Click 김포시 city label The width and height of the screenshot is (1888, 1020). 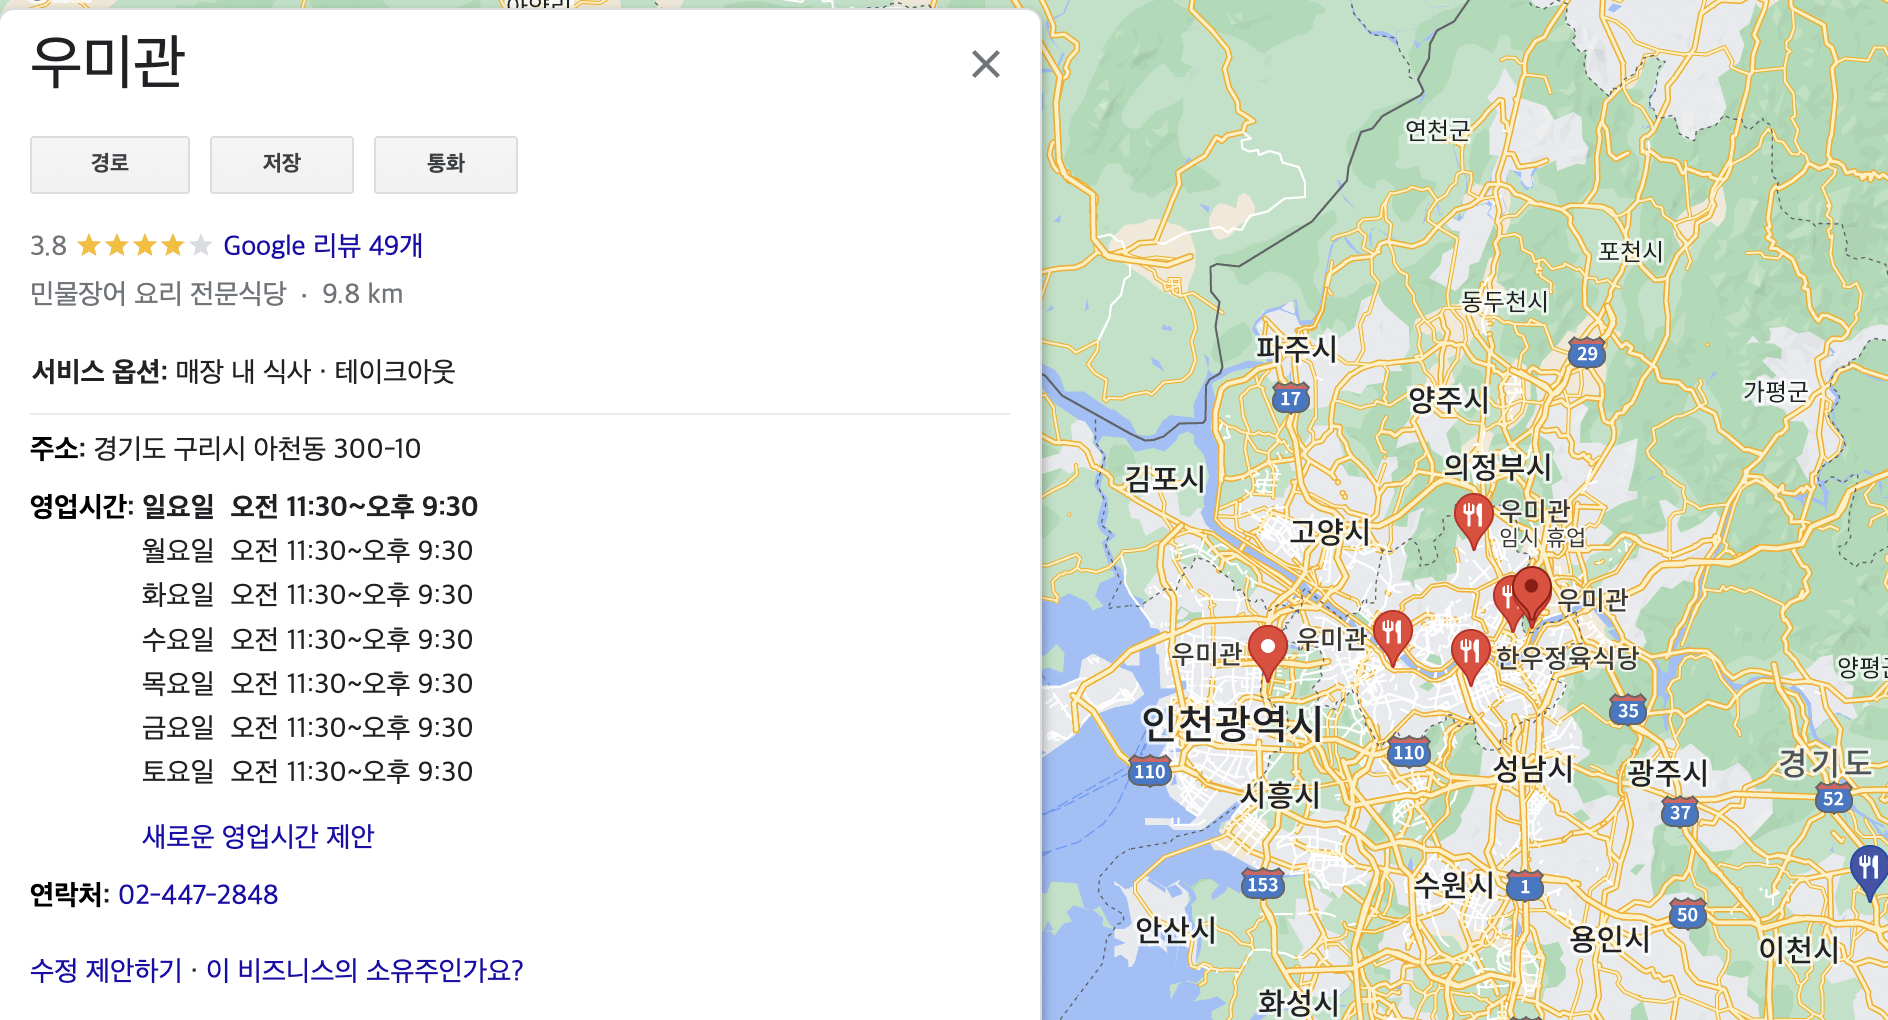(1165, 478)
